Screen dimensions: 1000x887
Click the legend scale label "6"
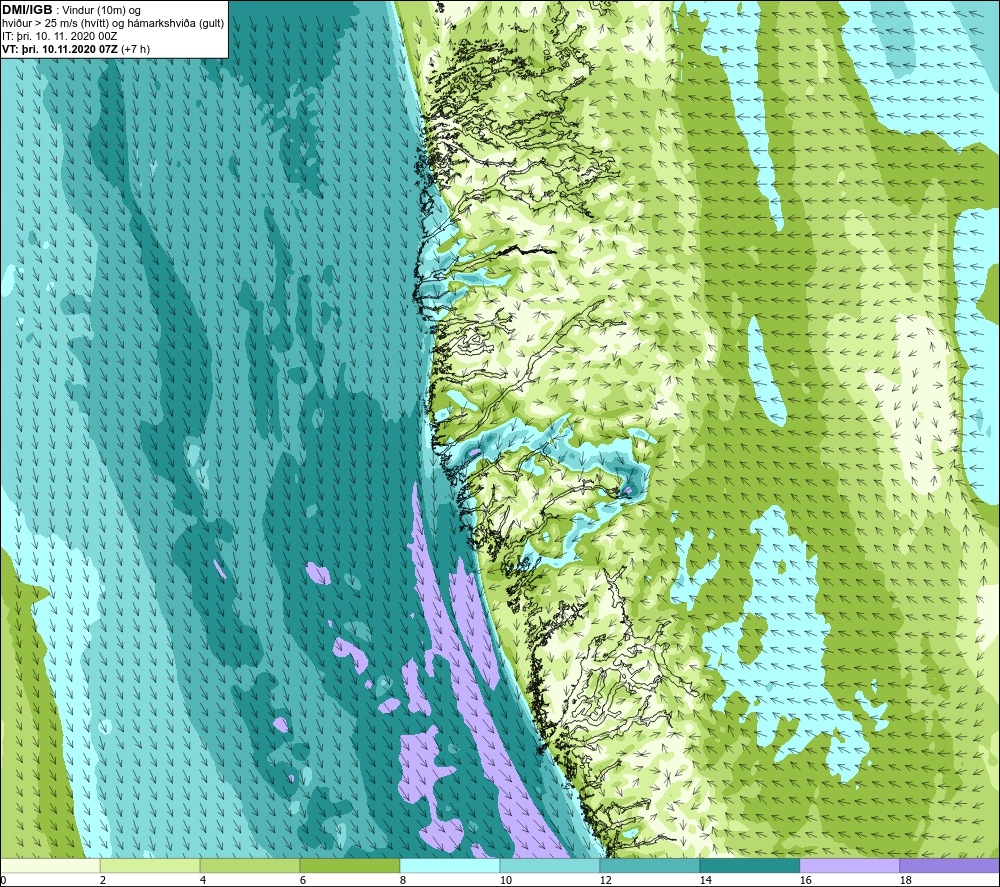(x=303, y=881)
